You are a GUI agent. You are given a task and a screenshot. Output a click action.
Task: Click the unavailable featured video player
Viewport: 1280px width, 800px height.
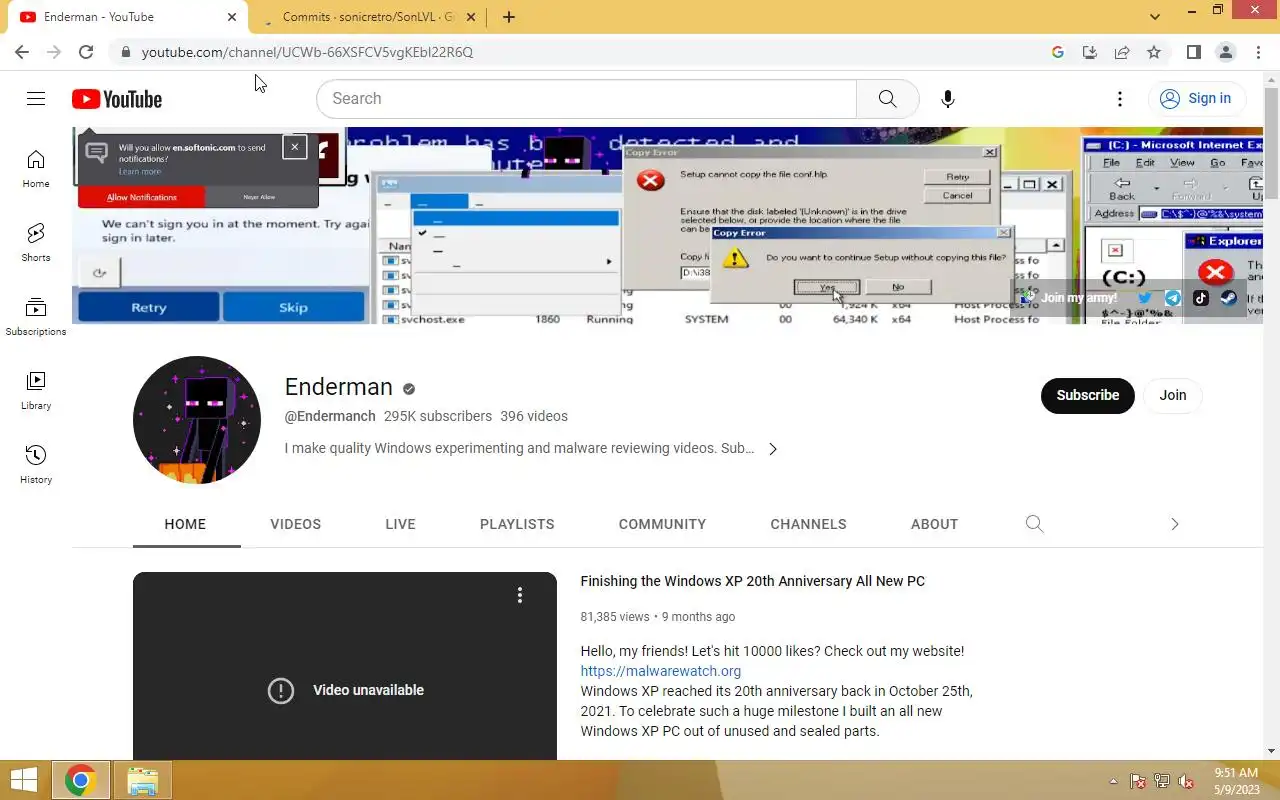tap(345, 666)
